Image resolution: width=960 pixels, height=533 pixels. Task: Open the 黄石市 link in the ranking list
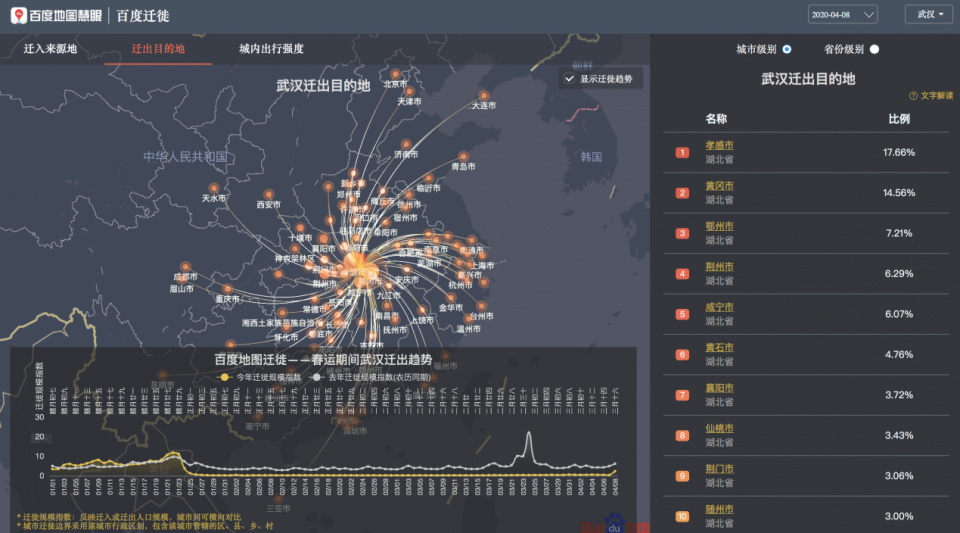[x=719, y=348]
